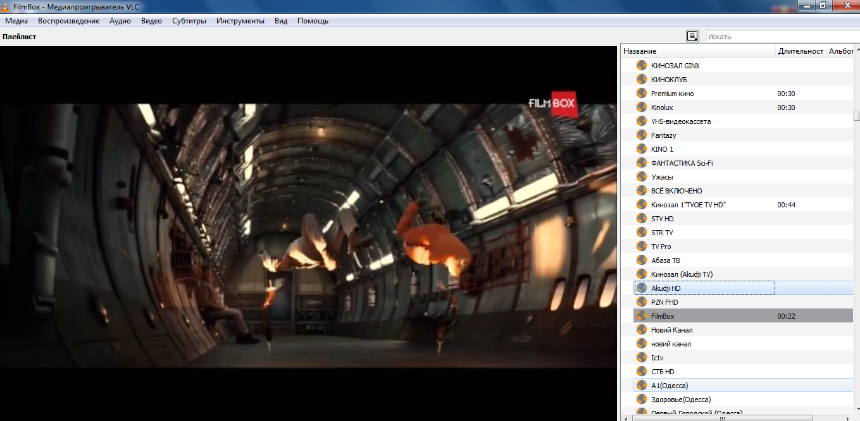Open the Инструменты menu
The image size is (860, 421).
click(x=240, y=21)
